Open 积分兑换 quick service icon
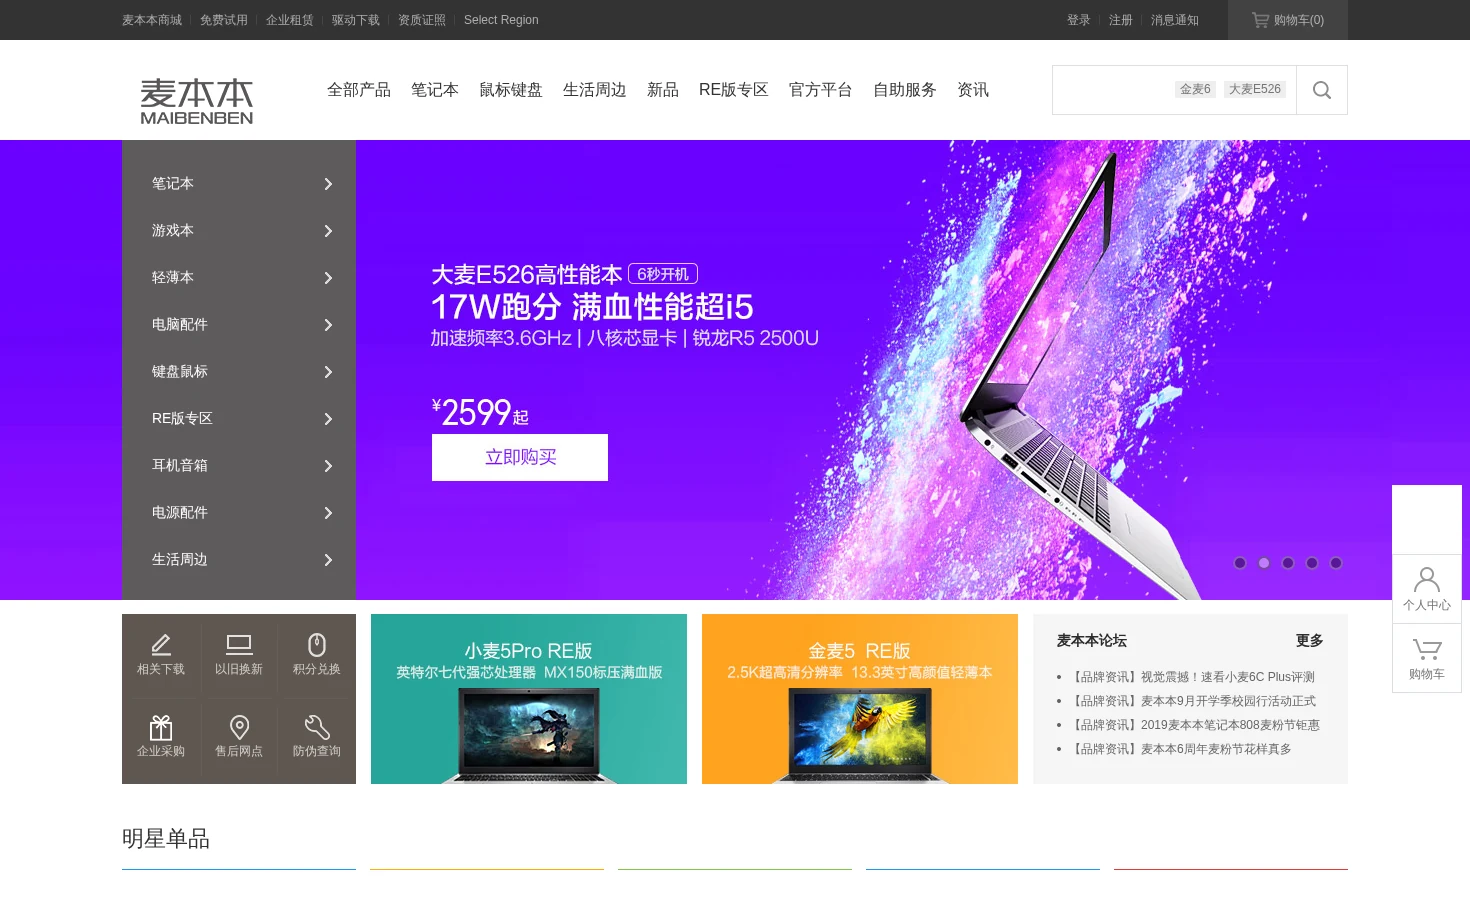The width and height of the screenshot is (1470, 923). [317, 655]
